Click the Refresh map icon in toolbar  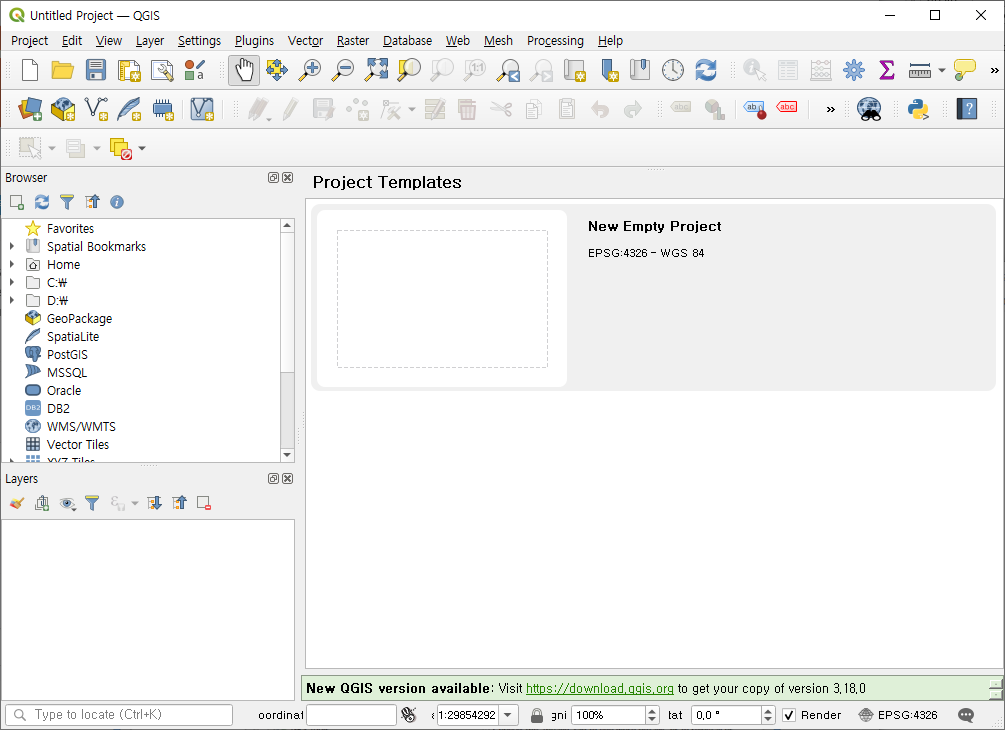706,70
